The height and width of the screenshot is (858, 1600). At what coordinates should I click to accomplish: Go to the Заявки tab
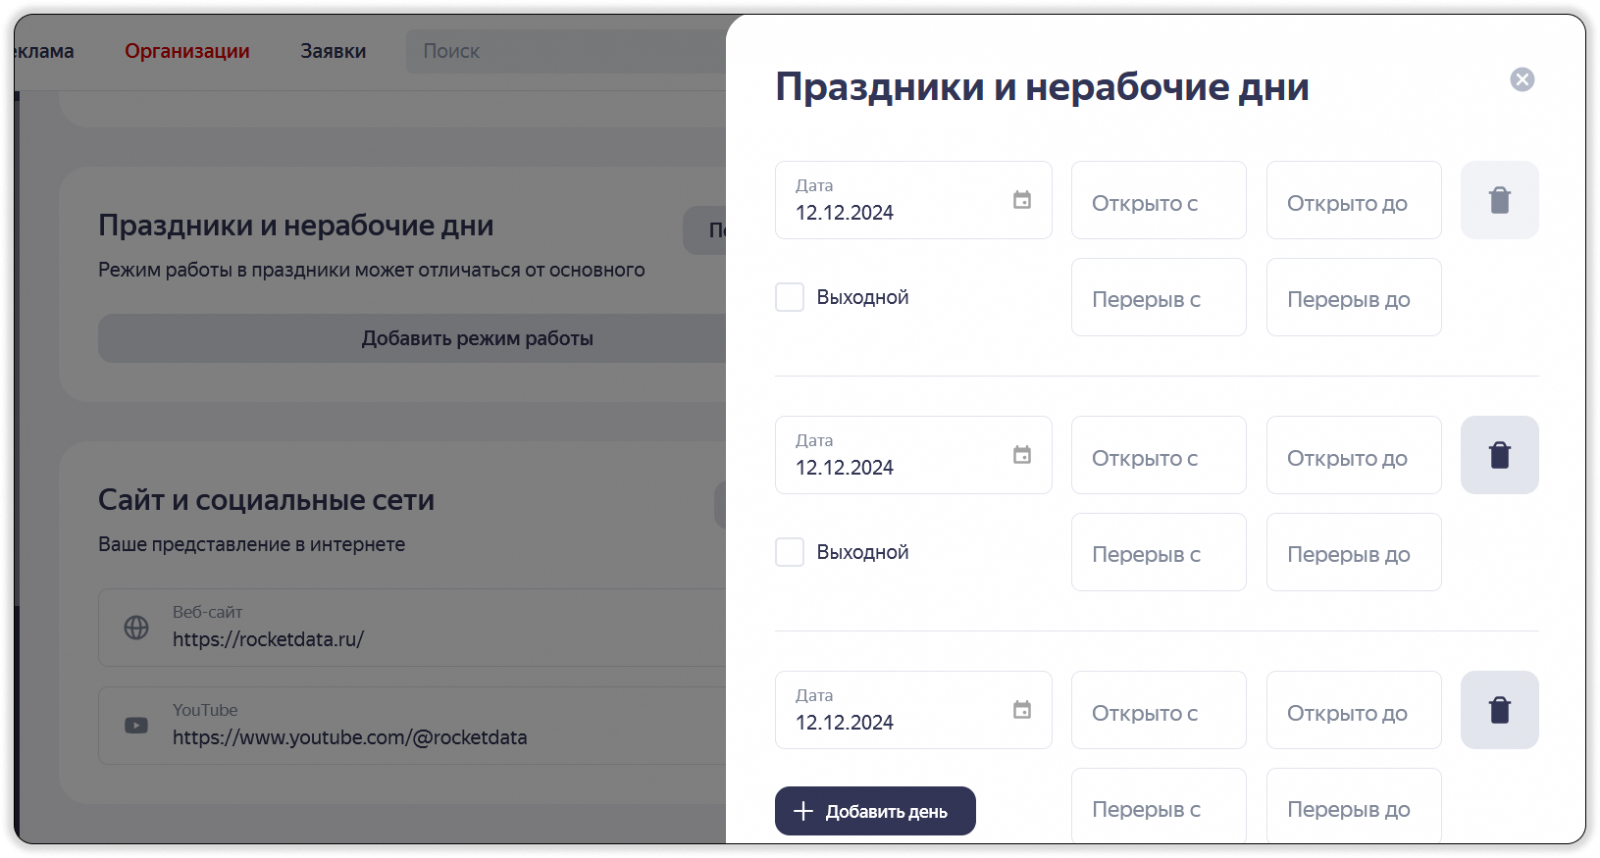coord(333,51)
